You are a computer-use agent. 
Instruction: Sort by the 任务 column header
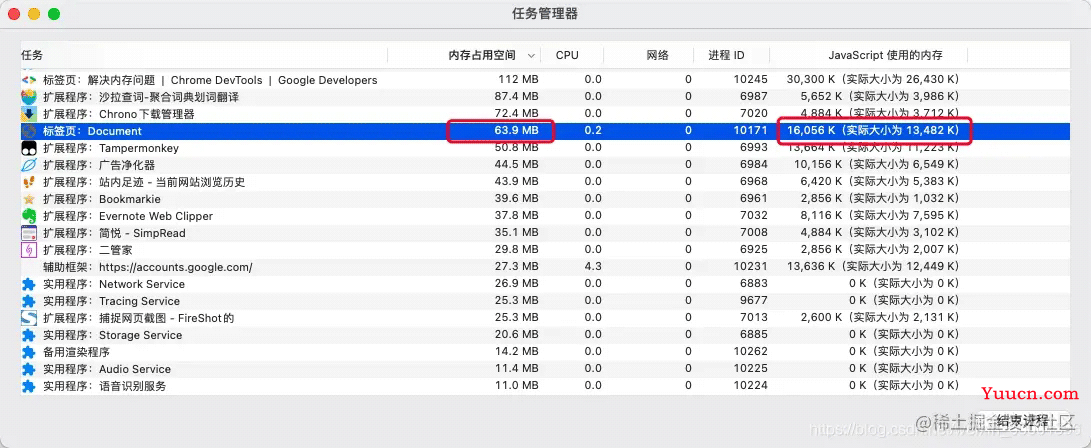pos(32,55)
